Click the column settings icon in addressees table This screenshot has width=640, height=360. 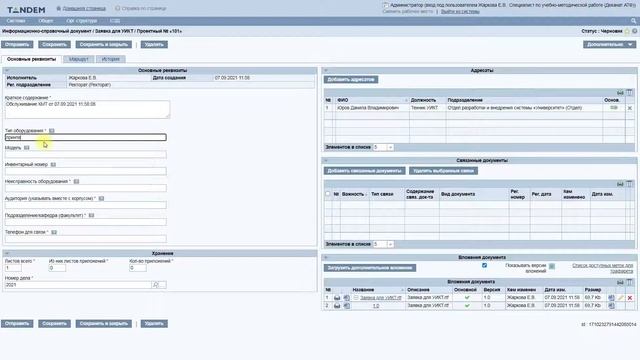click(x=629, y=93)
